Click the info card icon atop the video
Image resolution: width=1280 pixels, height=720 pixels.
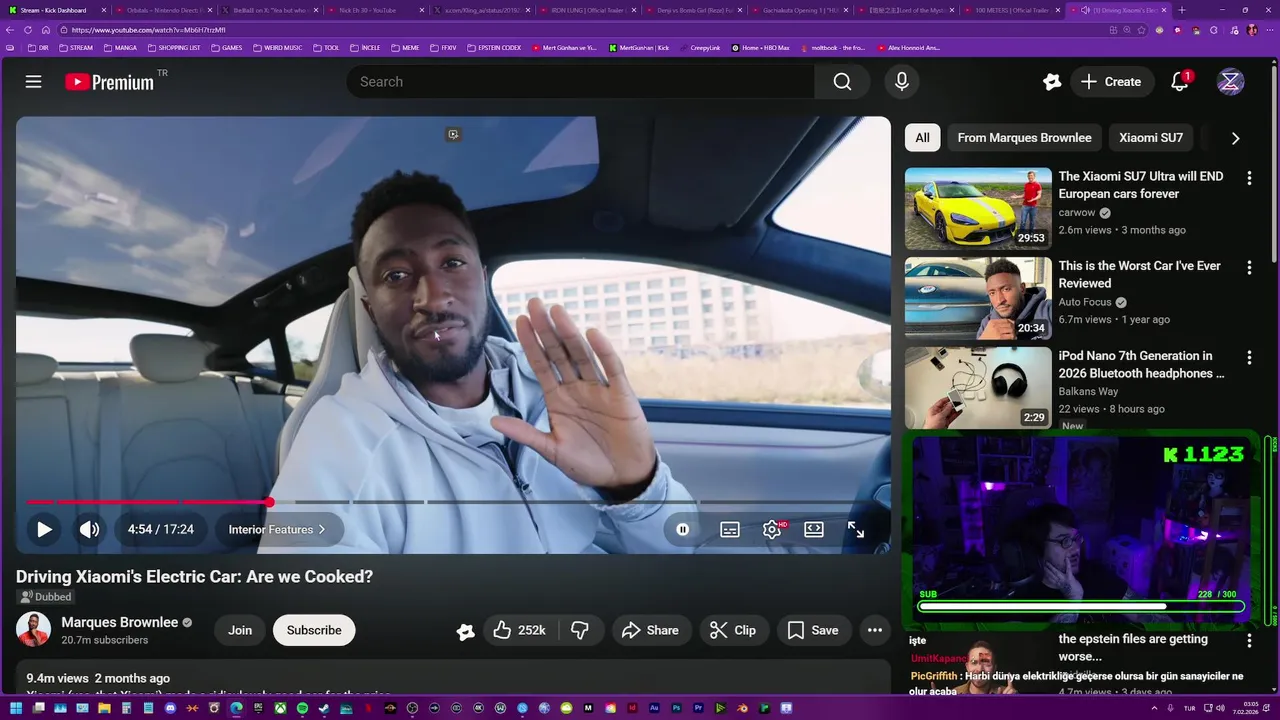(453, 134)
